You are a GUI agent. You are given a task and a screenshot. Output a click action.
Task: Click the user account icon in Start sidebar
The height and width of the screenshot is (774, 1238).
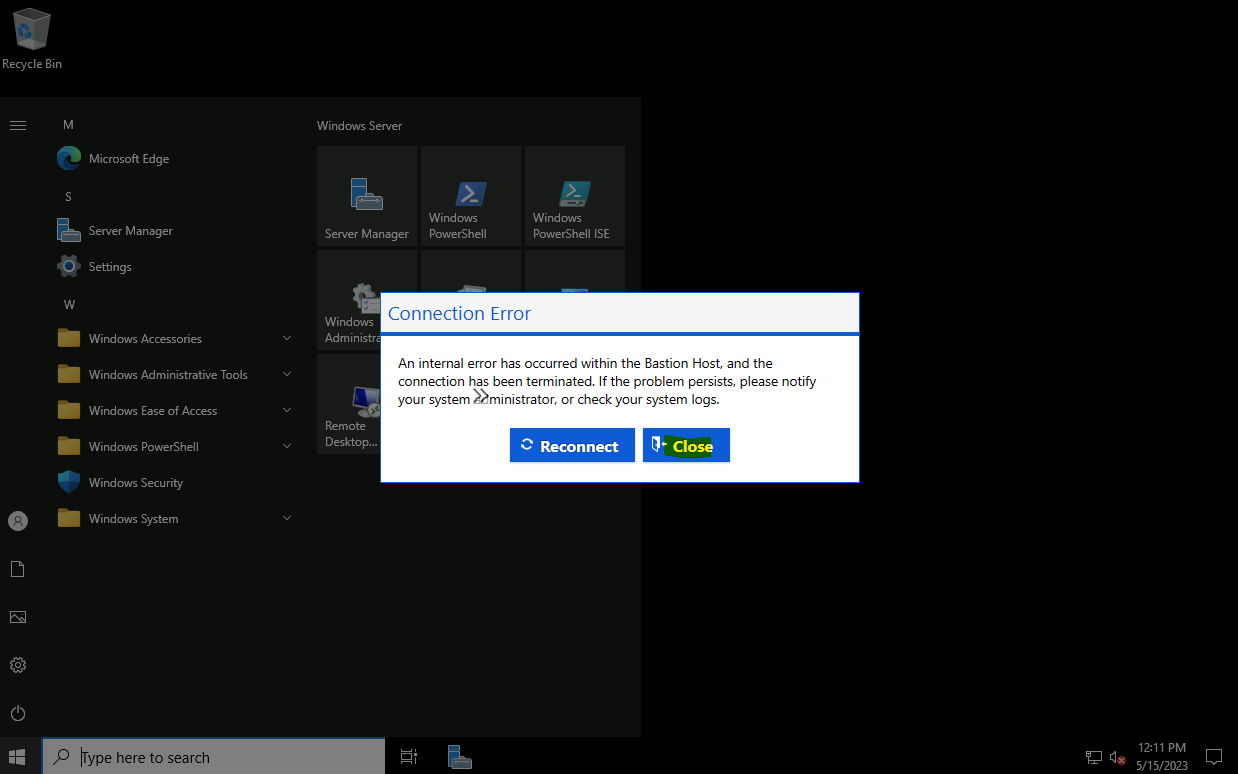17,521
